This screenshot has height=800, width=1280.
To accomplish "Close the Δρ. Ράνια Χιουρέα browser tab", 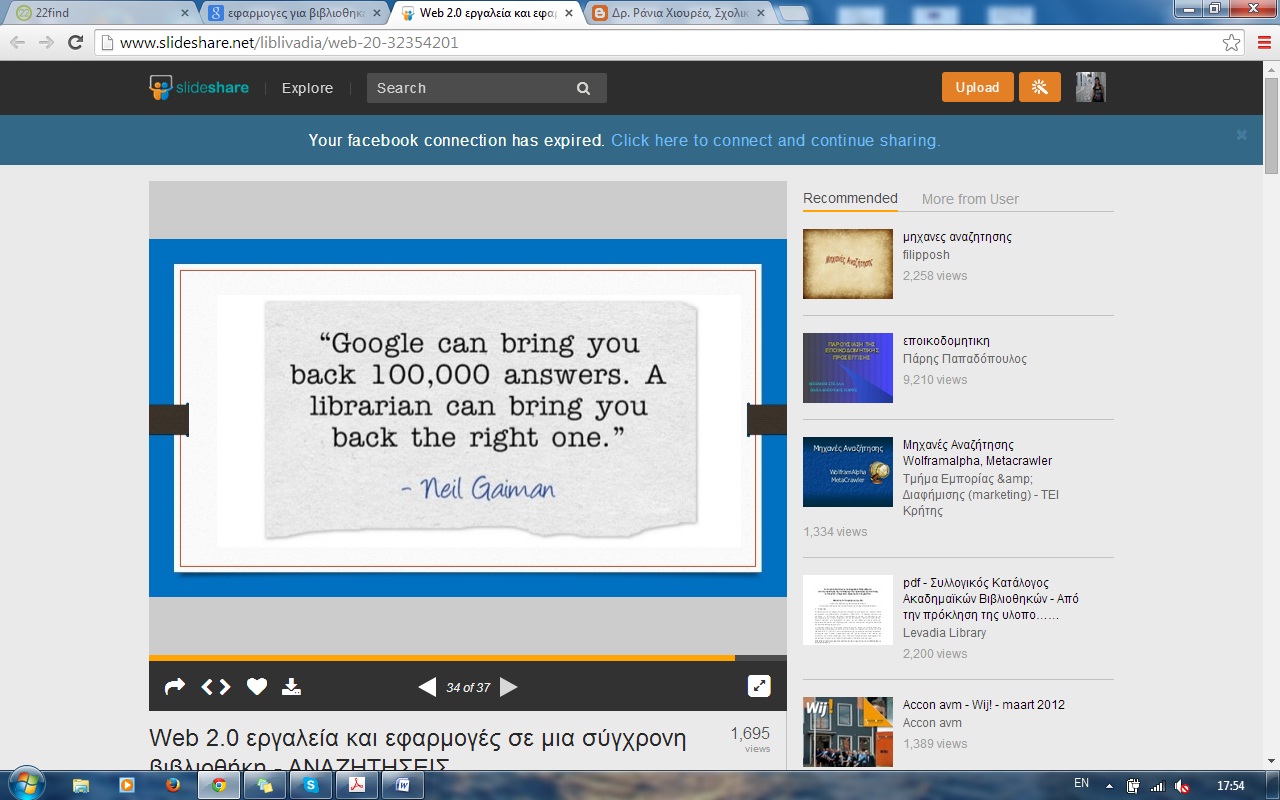I will click(x=760, y=13).
